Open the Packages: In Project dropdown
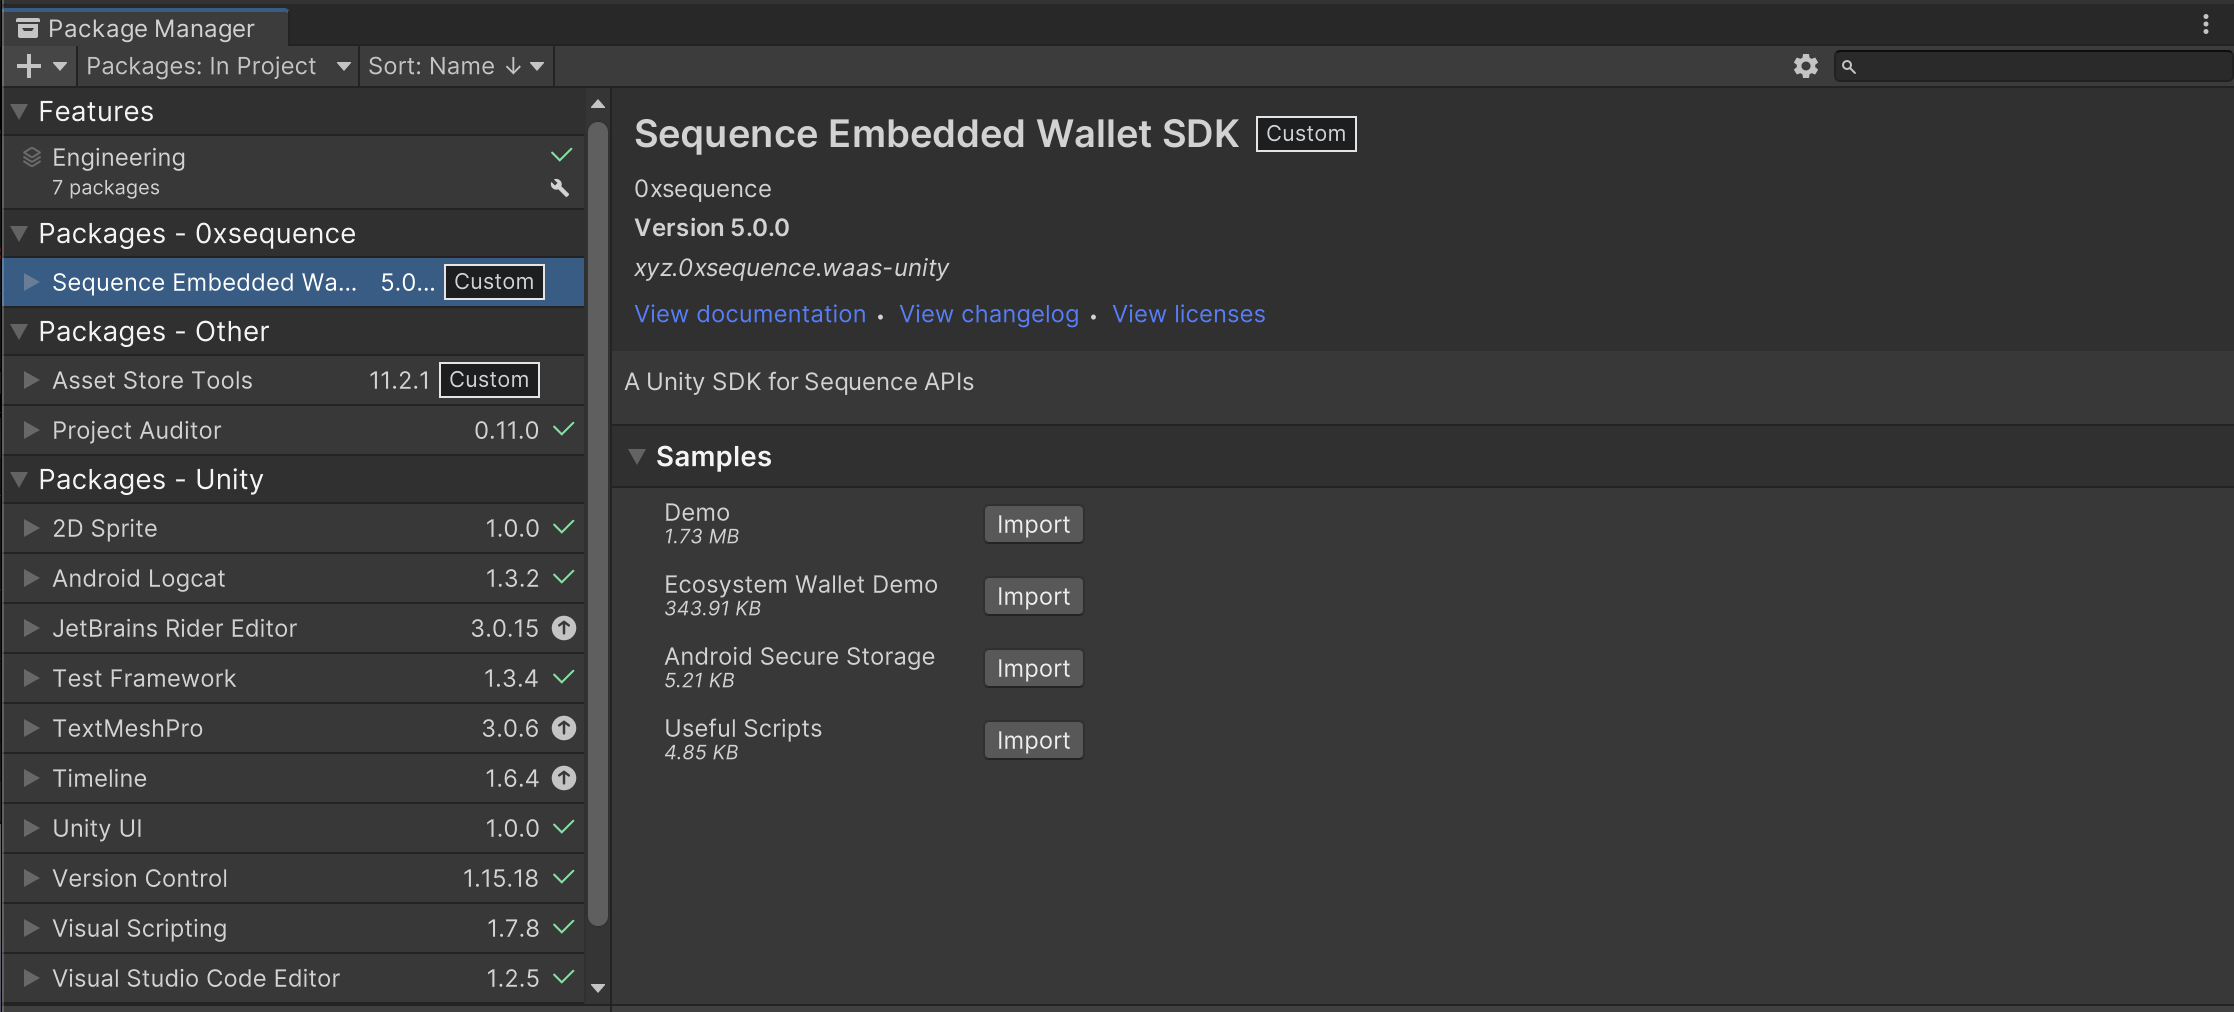The height and width of the screenshot is (1012, 2234). pyautogui.click(x=218, y=66)
